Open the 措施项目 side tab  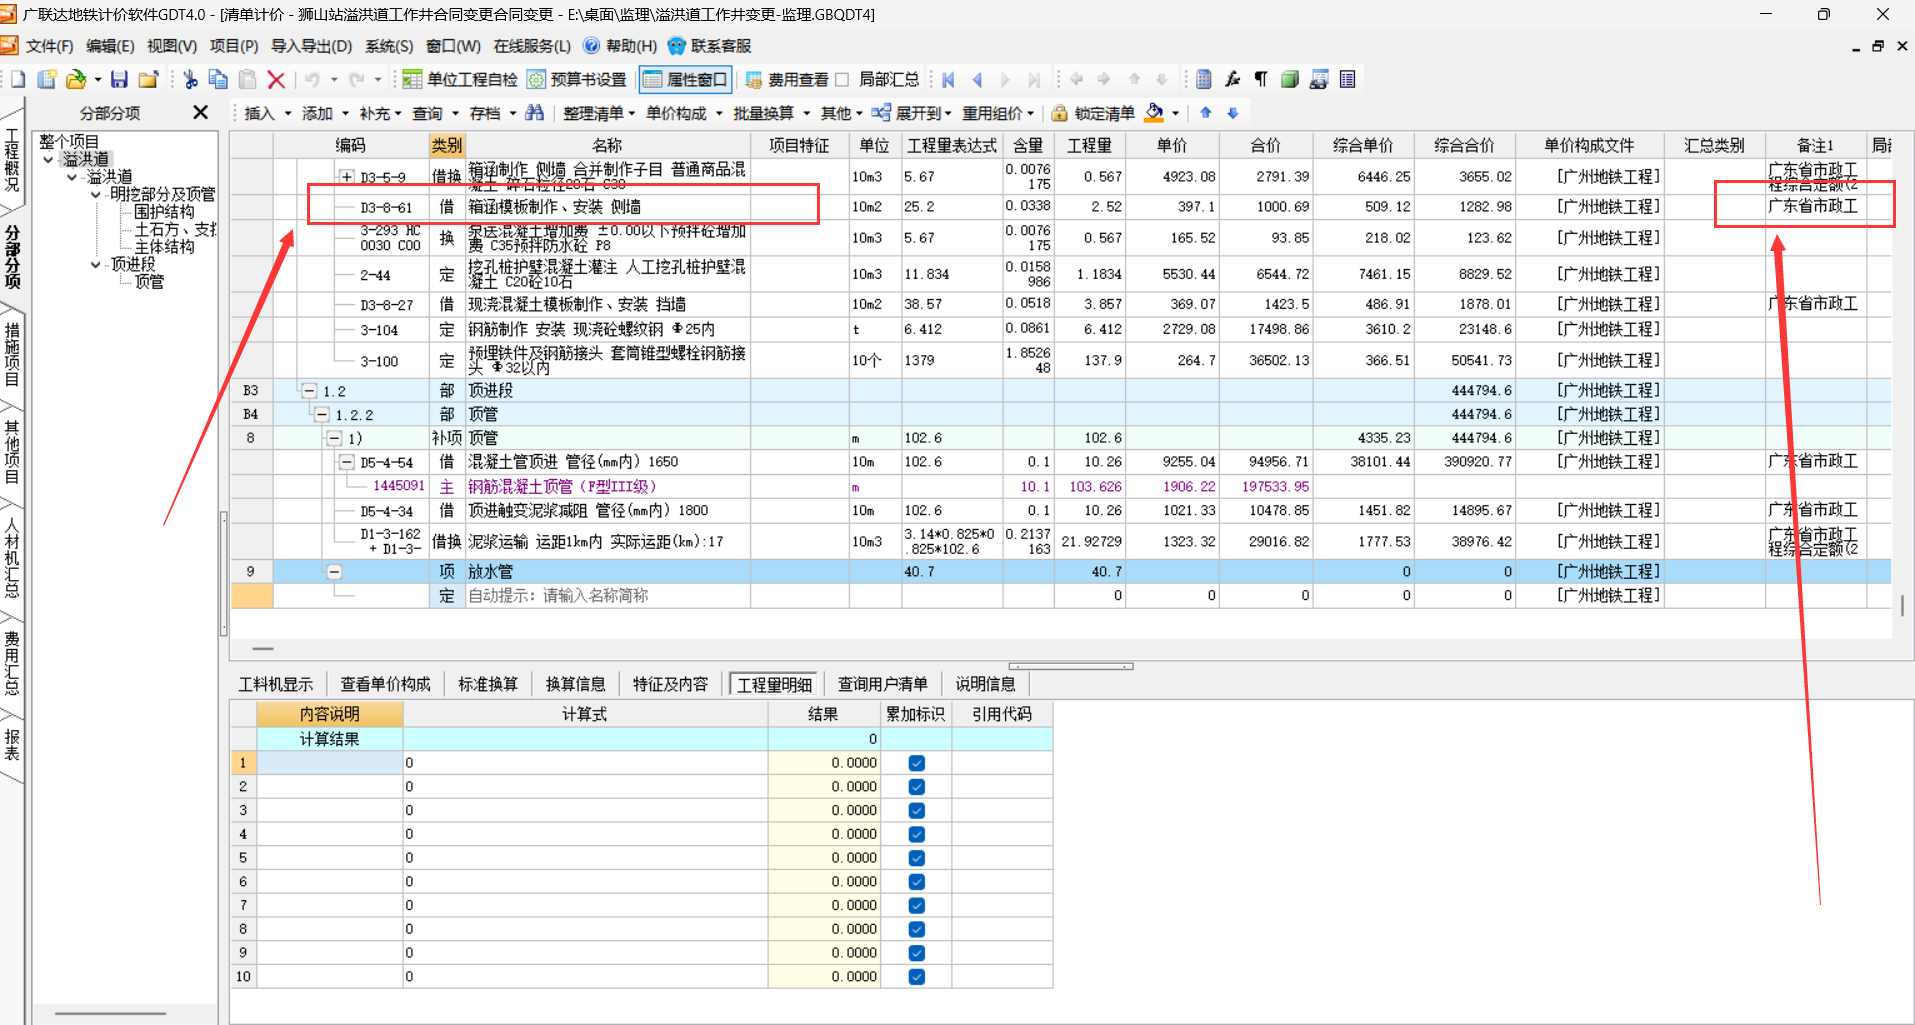12,354
